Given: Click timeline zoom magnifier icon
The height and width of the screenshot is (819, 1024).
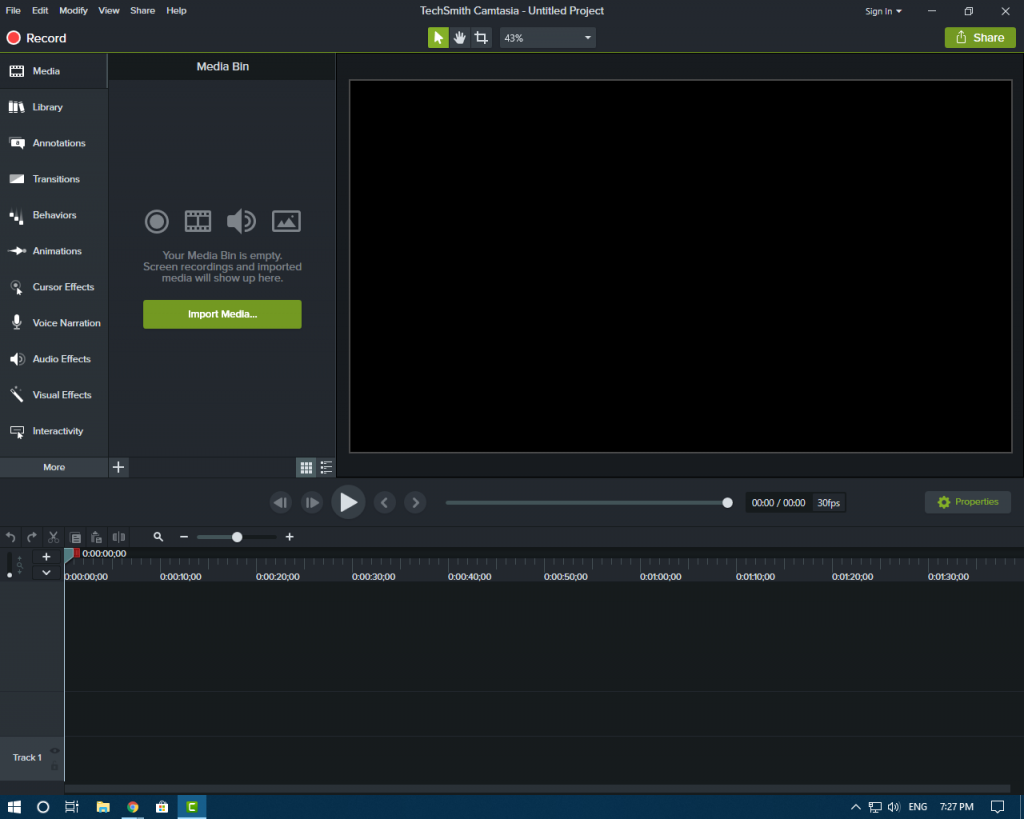Looking at the screenshot, I should point(158,537).
